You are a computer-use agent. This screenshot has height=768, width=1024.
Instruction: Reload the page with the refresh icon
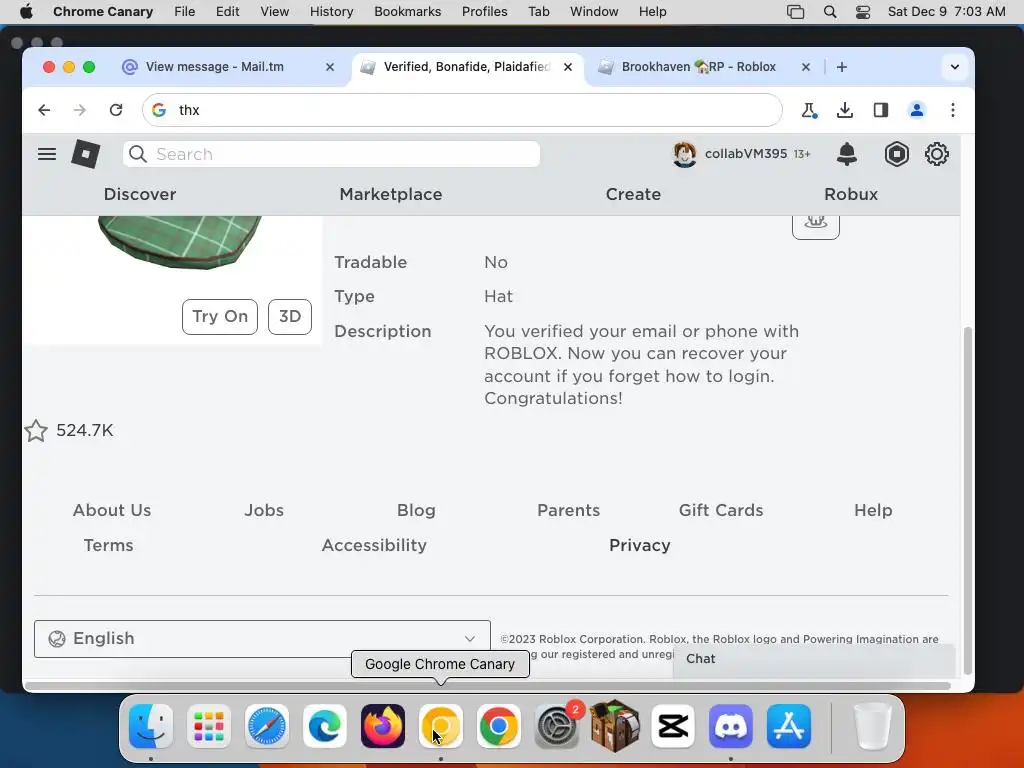116,110
